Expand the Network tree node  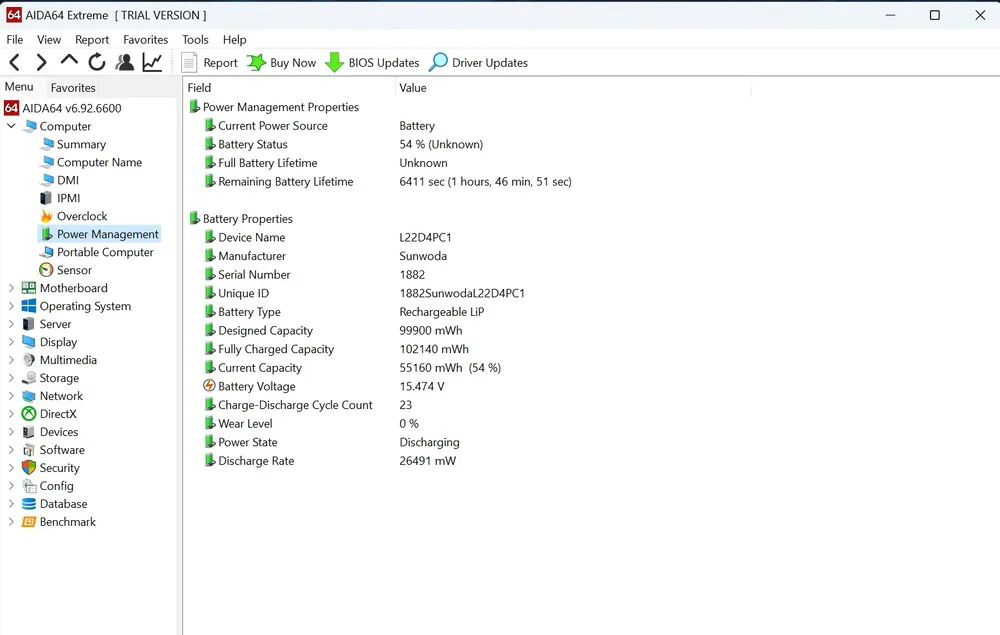[x=11, y=396]
